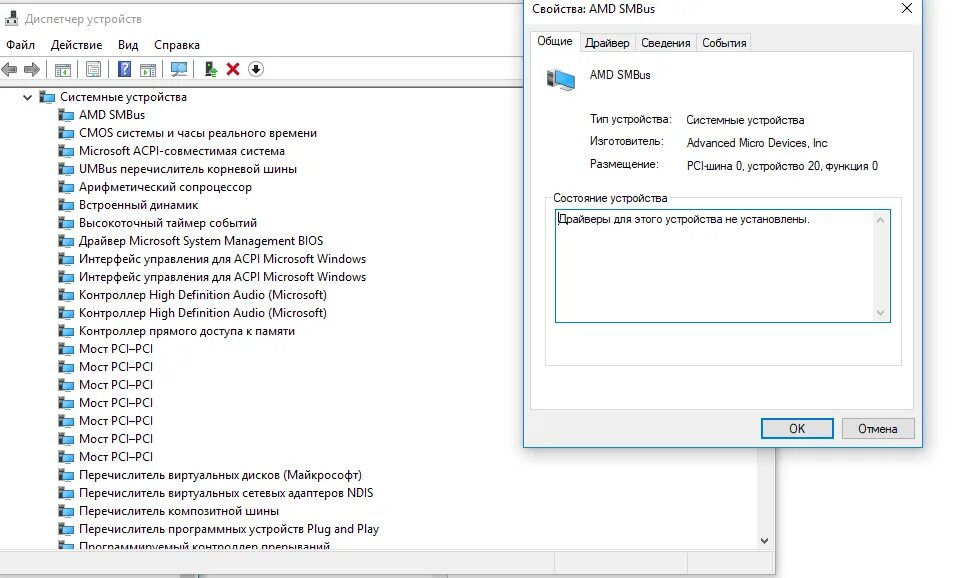
Task: Open the Вид menu
Action: tap(128, 45)
